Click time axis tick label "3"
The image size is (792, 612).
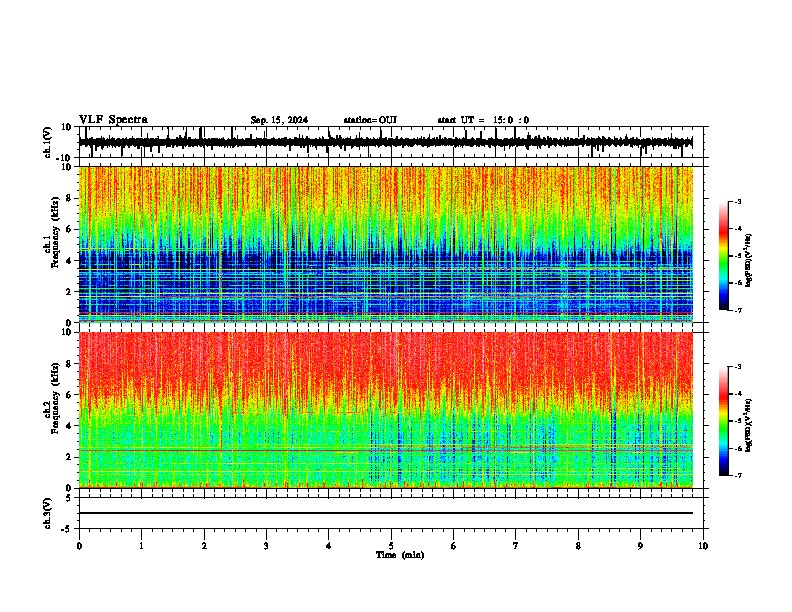pos(266,546)
